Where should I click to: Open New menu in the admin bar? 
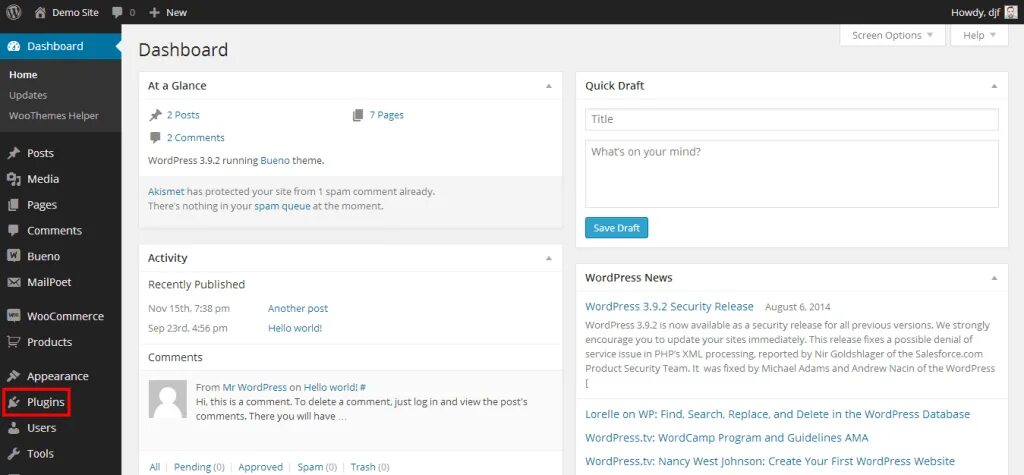[x=168, y=12]
